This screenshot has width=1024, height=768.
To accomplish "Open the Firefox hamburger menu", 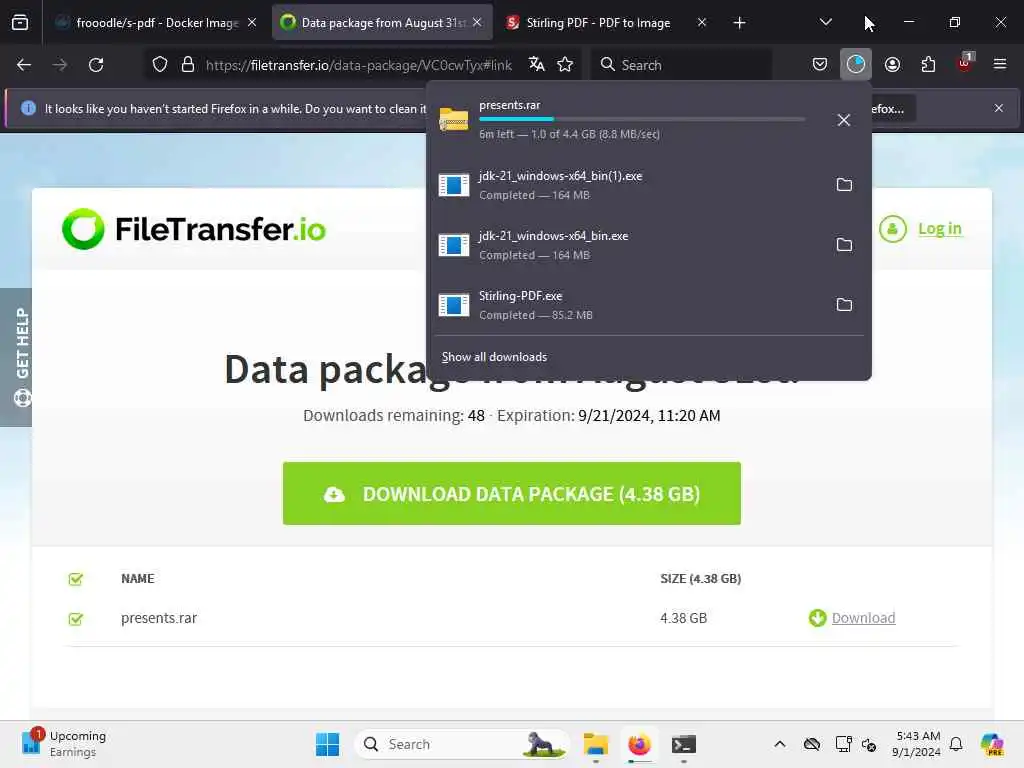I will [x=1000, y=65].
